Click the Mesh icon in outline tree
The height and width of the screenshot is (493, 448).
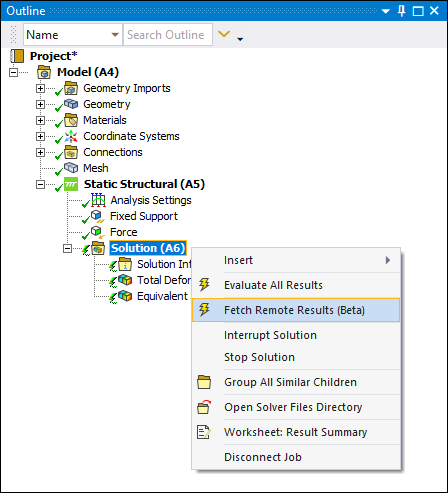(71, 168)
